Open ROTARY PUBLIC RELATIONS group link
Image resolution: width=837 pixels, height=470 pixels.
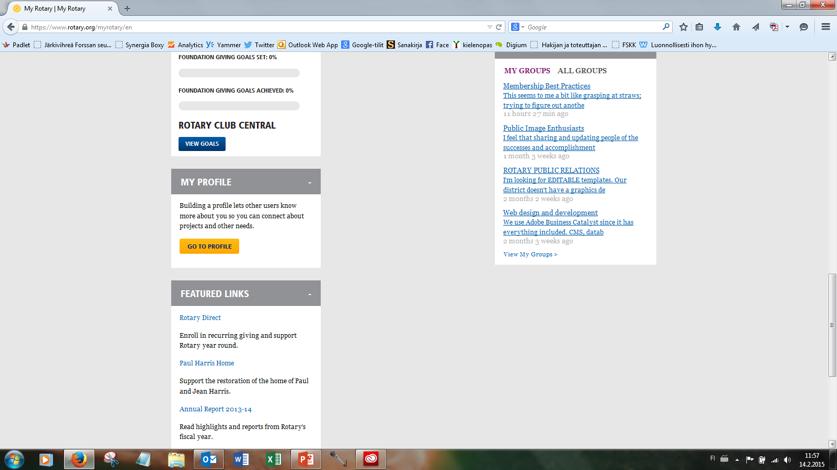[x=551, y=170]
